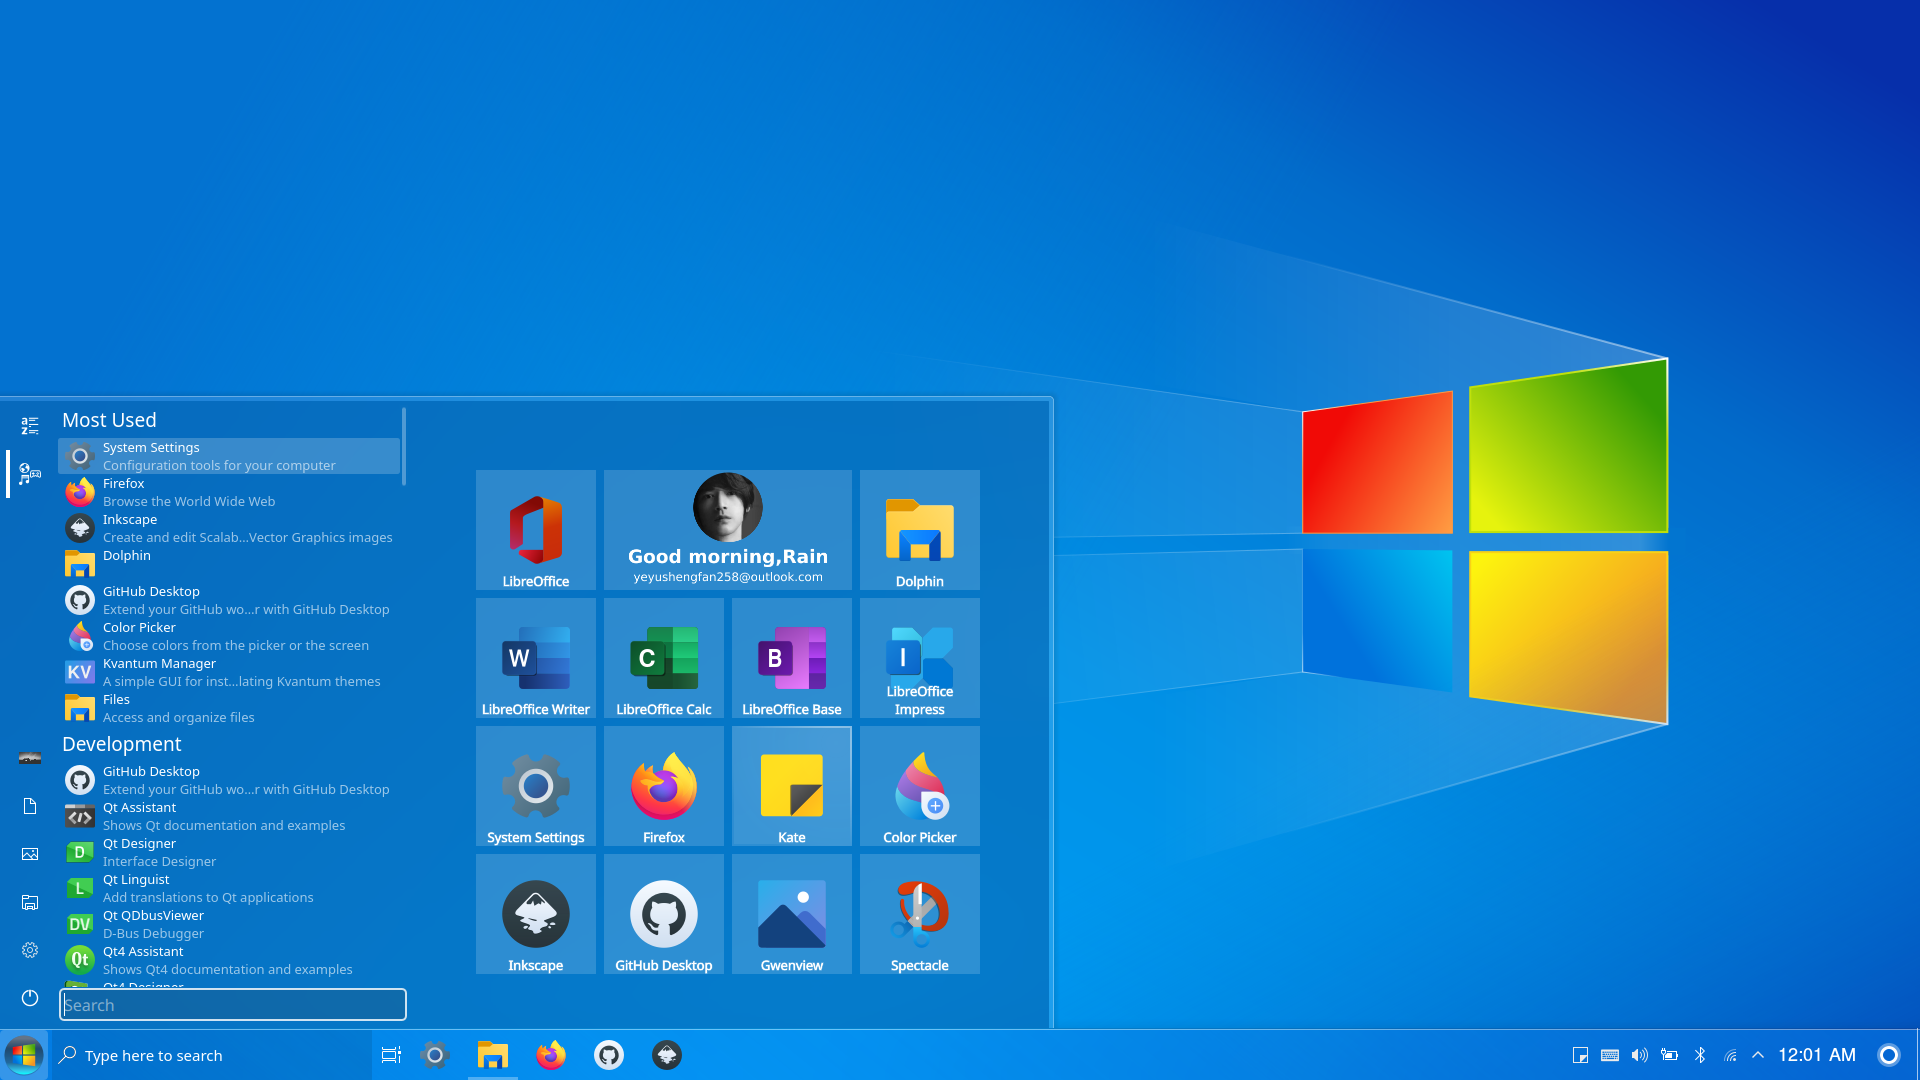Launch LibreOffice Impress tile
This screenshot has width=1920, height=1080.
coord(920,658)
